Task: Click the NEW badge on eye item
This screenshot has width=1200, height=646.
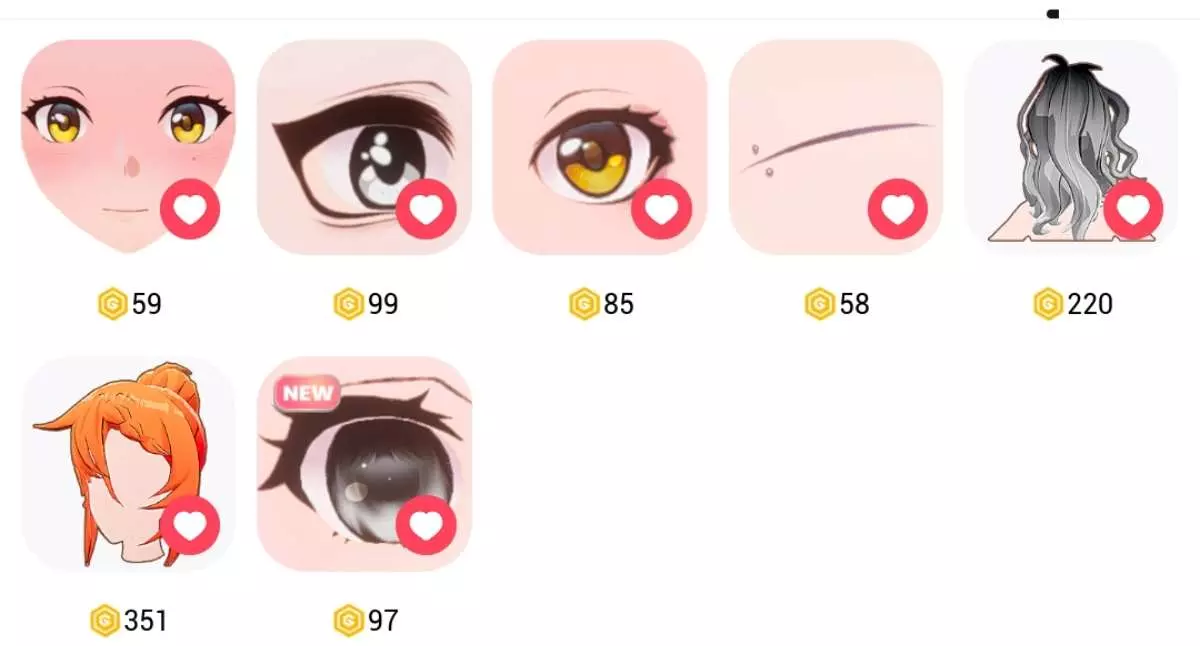Action: coord(306,393)
